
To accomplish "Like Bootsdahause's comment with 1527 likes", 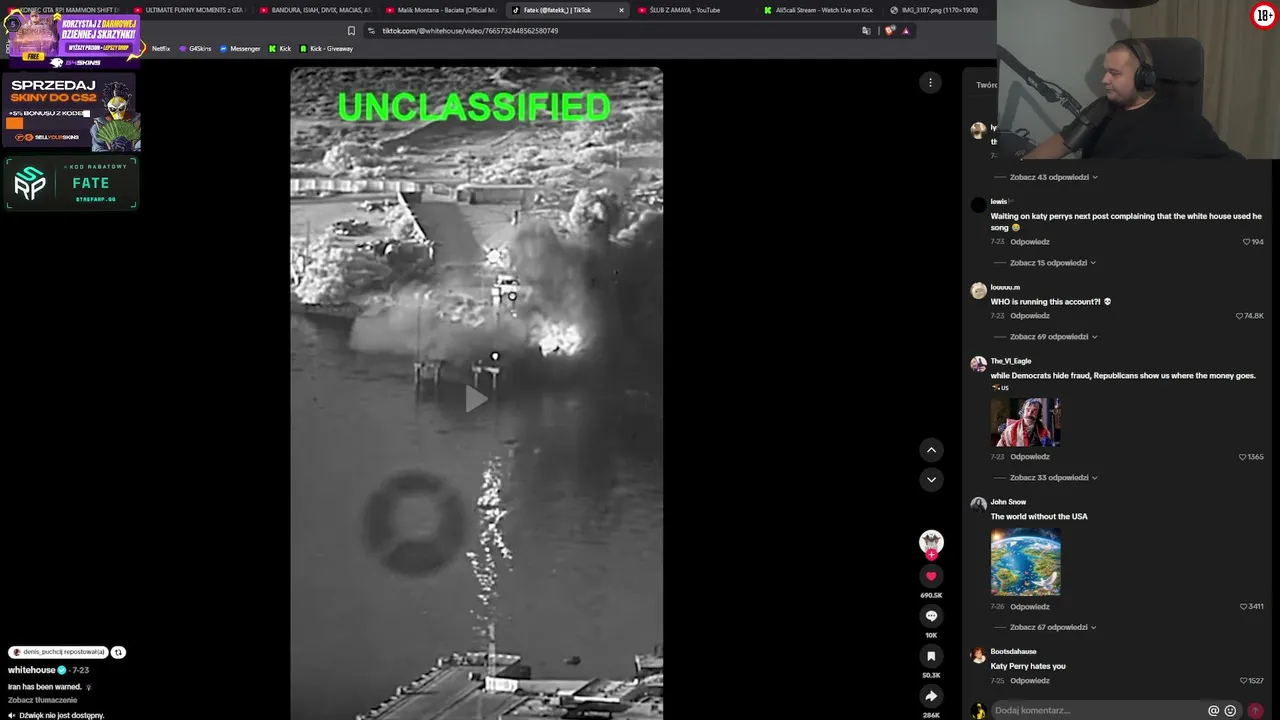I will (x=1244, y=681).
